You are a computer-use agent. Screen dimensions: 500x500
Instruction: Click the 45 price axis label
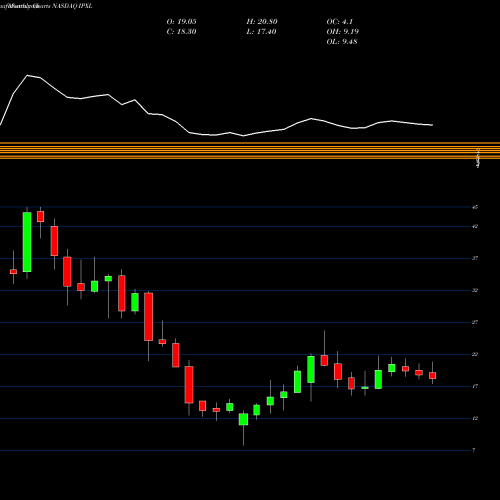(475, 207)
